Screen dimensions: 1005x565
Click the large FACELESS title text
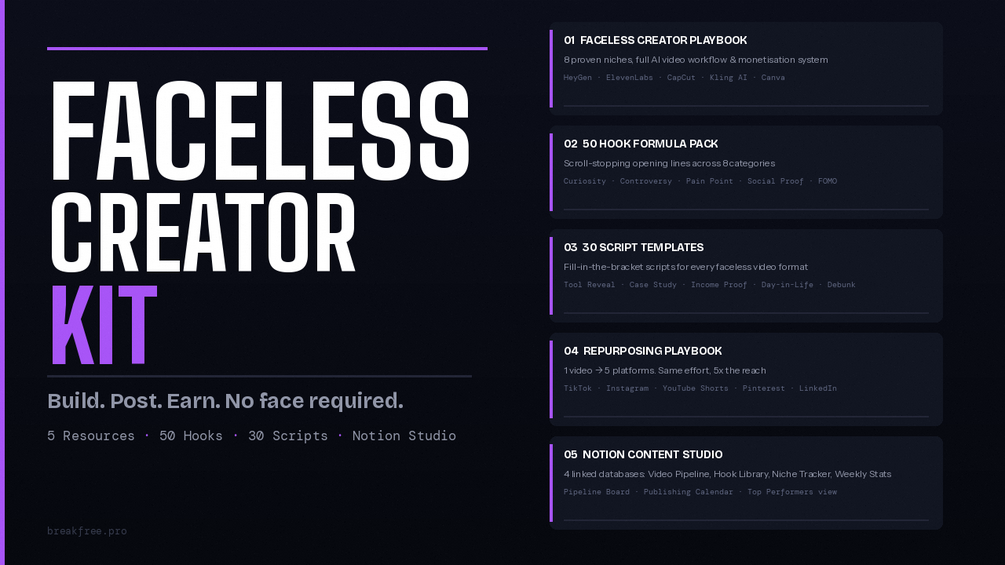click(x=260, y=131)
